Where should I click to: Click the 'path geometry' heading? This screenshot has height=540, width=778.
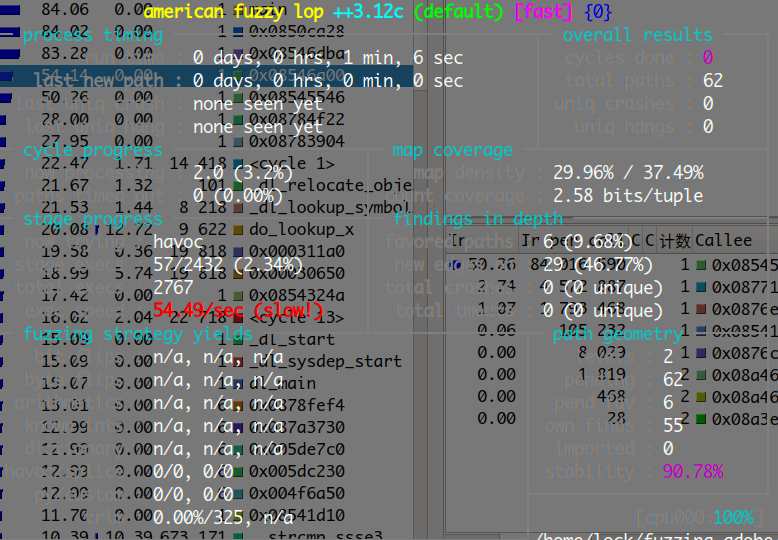618,334
